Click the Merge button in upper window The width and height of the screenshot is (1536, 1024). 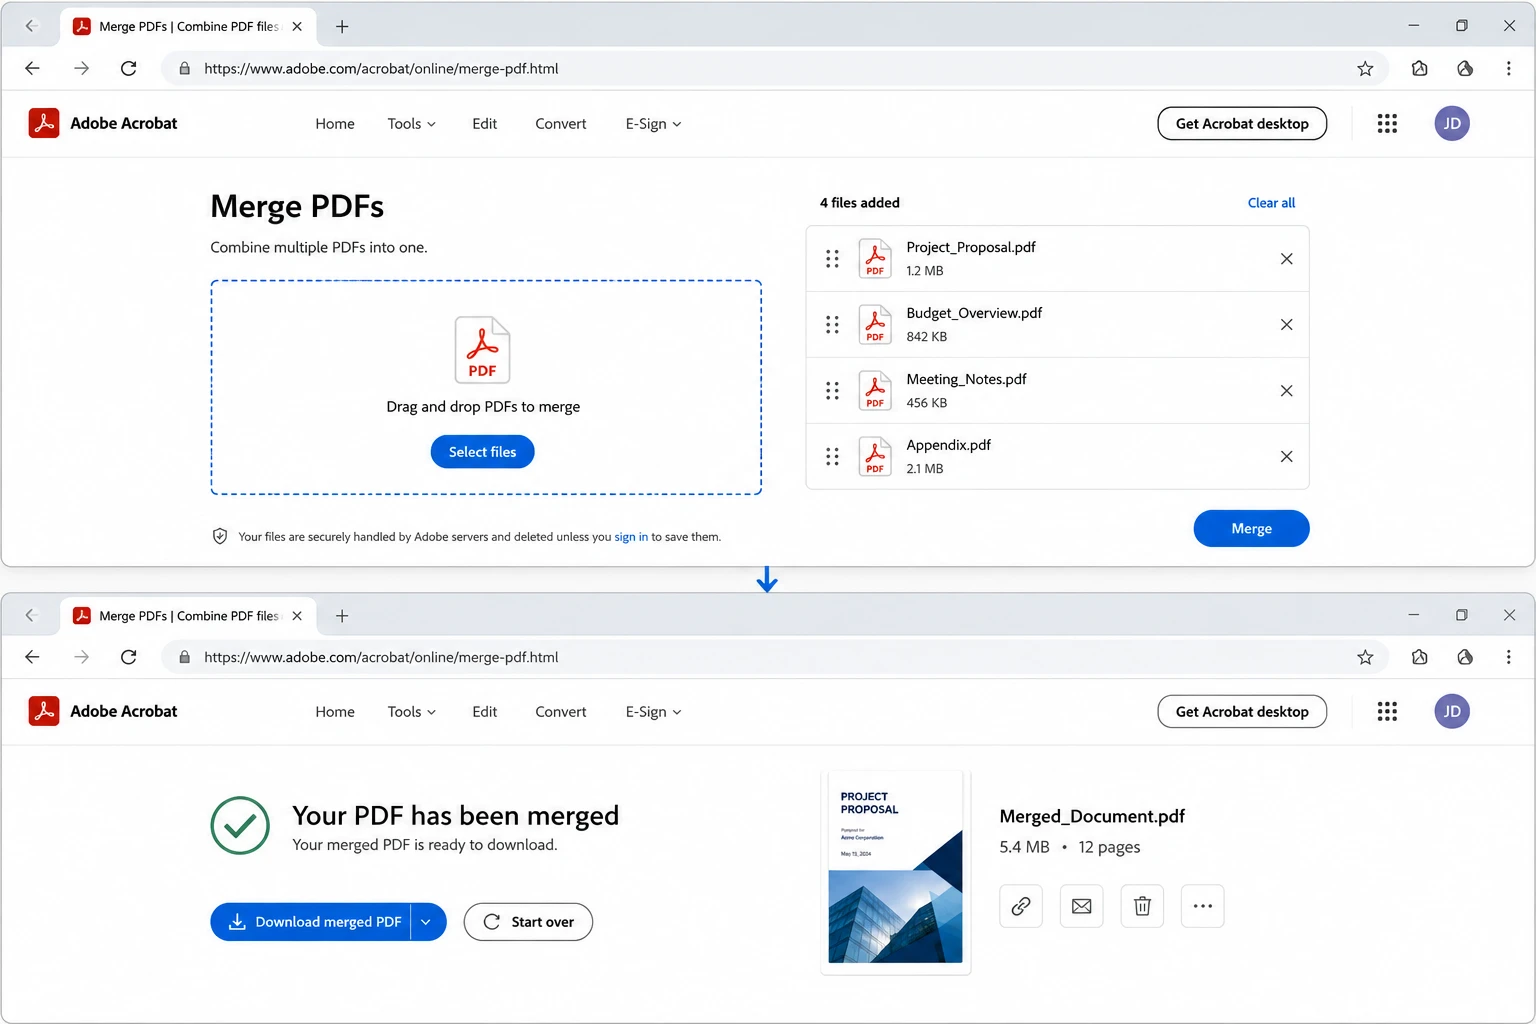1251,528
